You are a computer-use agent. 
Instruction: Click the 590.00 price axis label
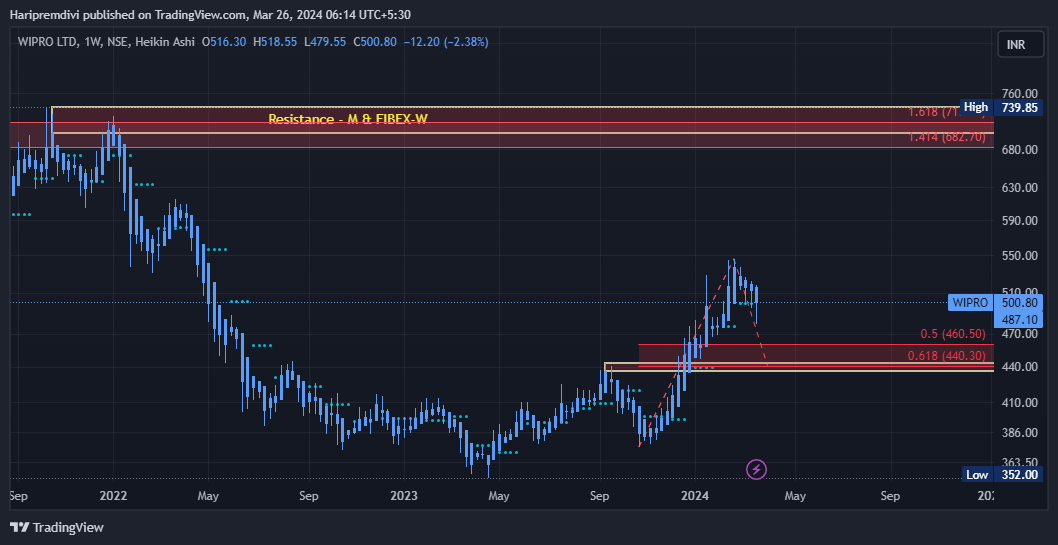pyautogui.click(x=1020, y=220)
